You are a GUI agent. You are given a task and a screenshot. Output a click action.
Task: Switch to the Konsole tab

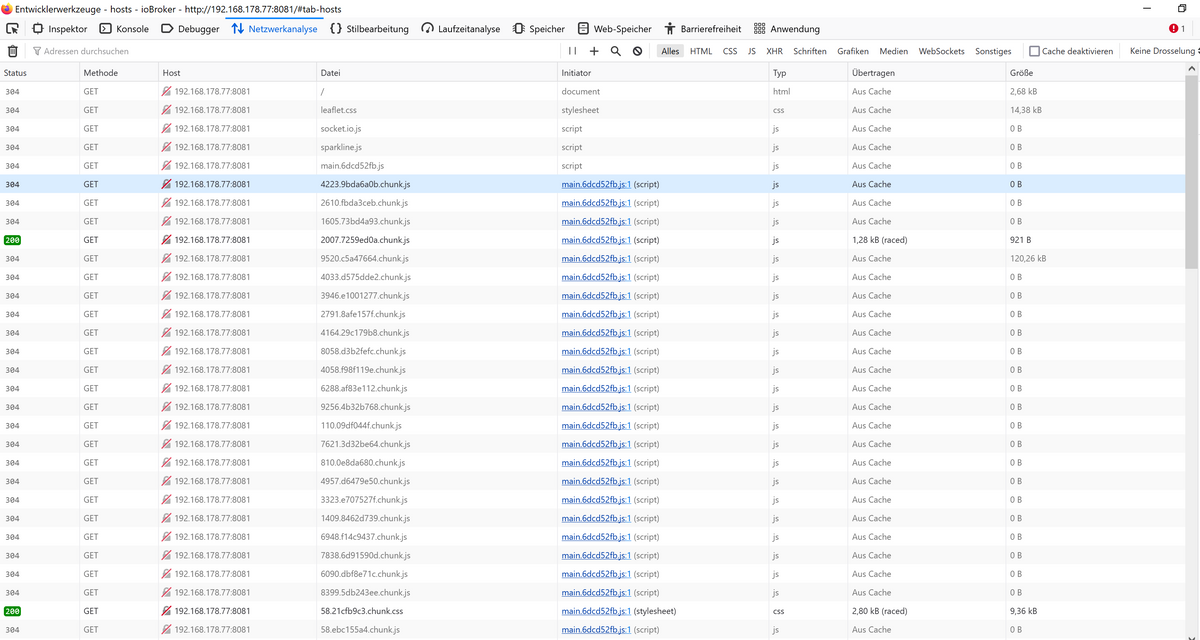[124, 29]
